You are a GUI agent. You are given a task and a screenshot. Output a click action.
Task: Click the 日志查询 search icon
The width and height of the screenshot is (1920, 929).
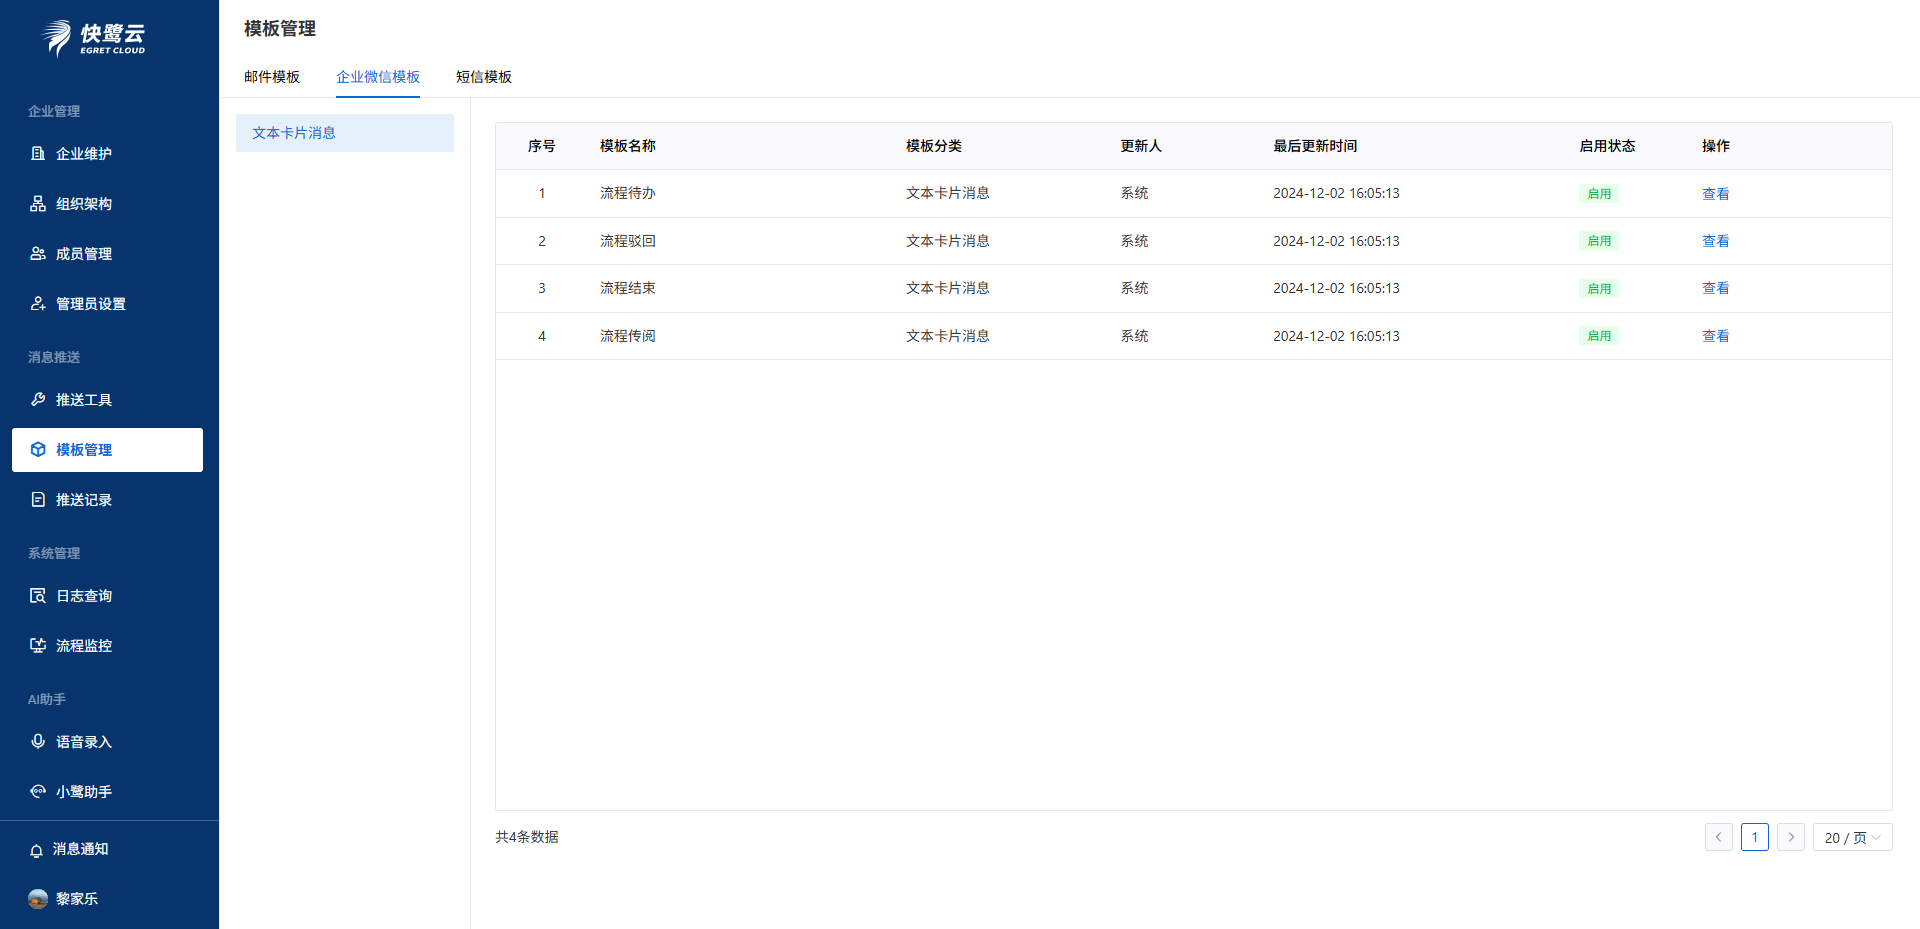coord(38,596)
